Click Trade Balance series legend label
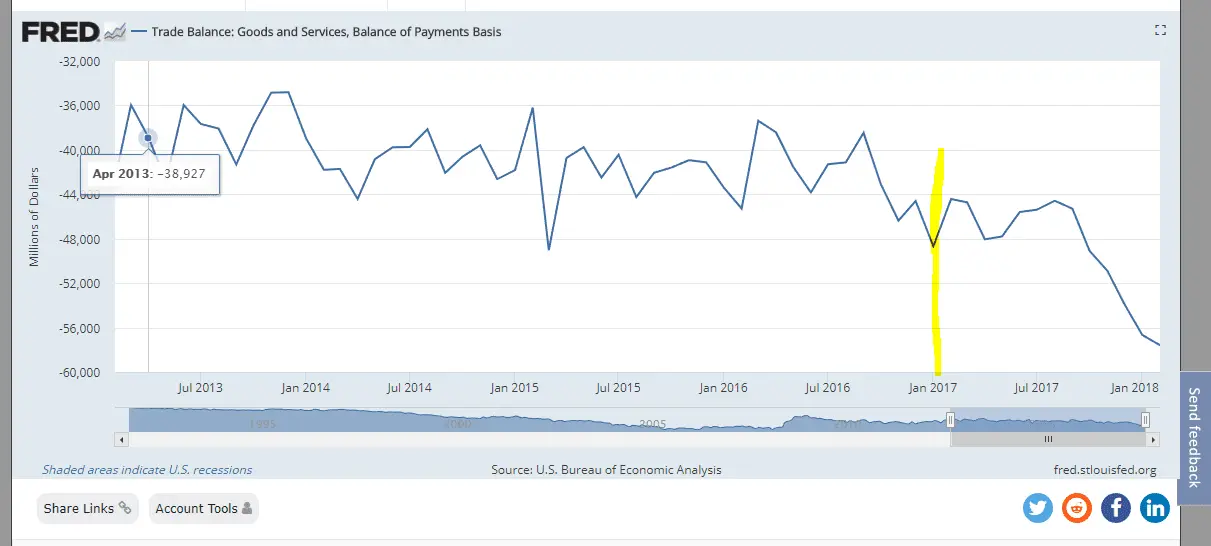The image size is (1211, 546). (x=326, y=32)
